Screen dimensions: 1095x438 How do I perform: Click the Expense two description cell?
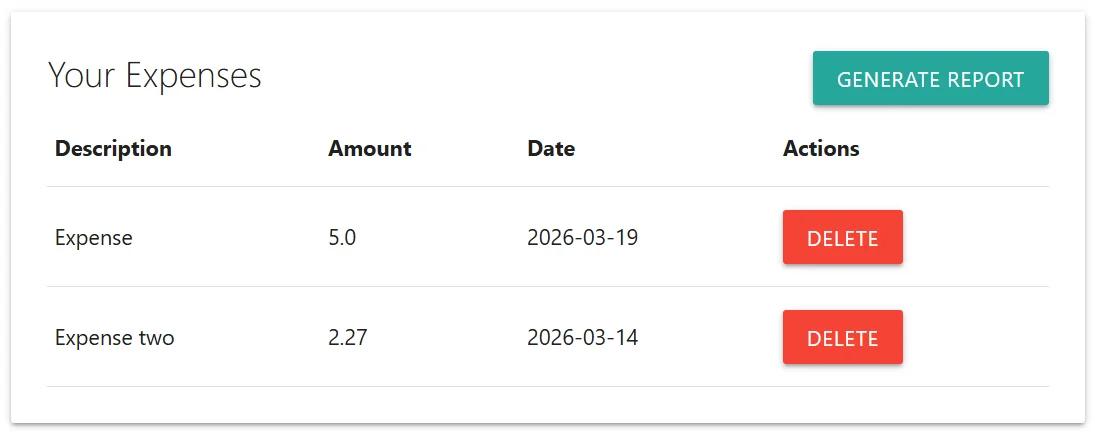tap(115, 338)
